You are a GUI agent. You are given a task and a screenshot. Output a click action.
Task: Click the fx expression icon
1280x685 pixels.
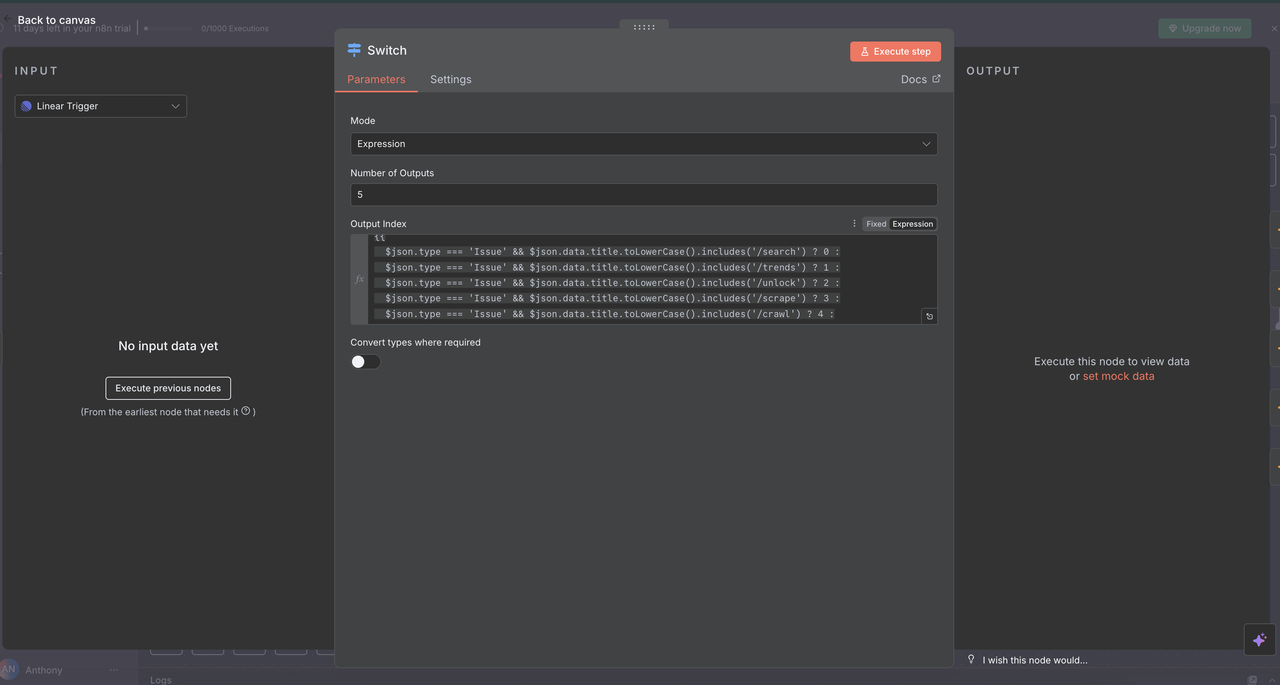360,279
